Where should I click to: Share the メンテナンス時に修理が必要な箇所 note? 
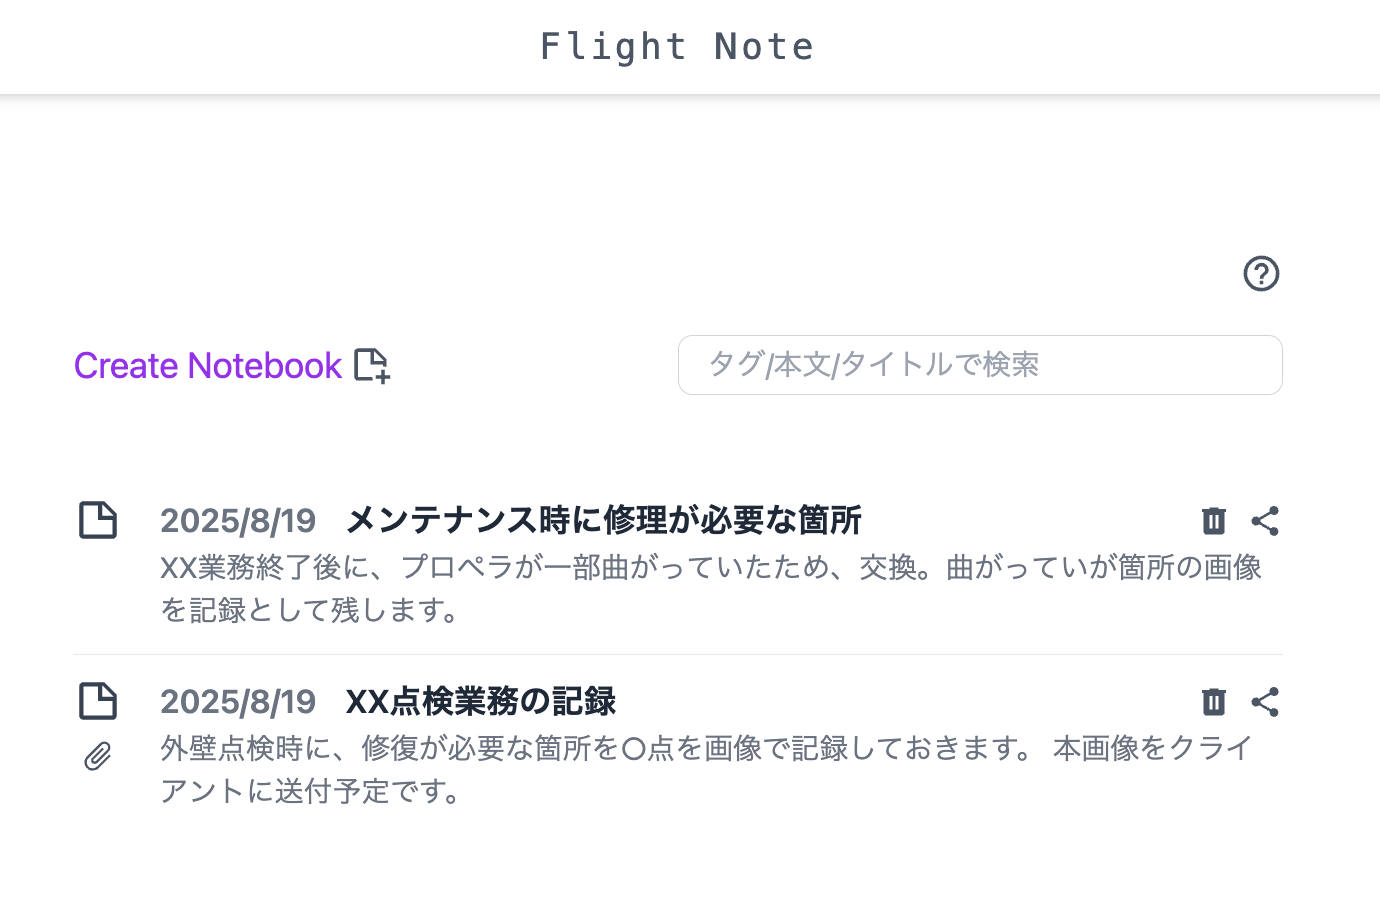coord(1265,520)
